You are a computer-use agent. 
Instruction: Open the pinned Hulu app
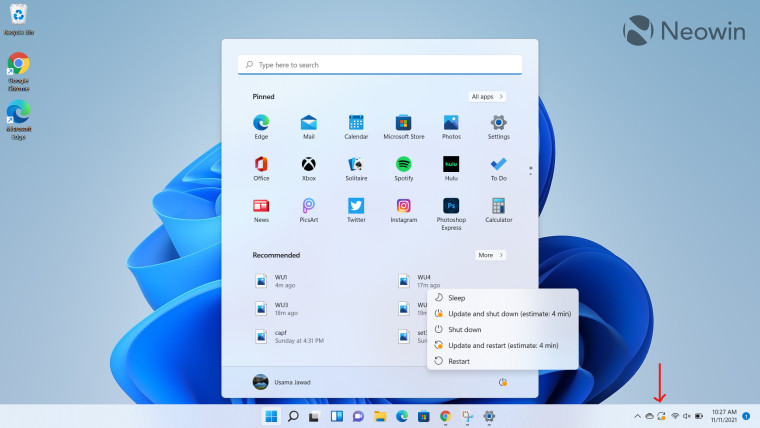point(451,164)
